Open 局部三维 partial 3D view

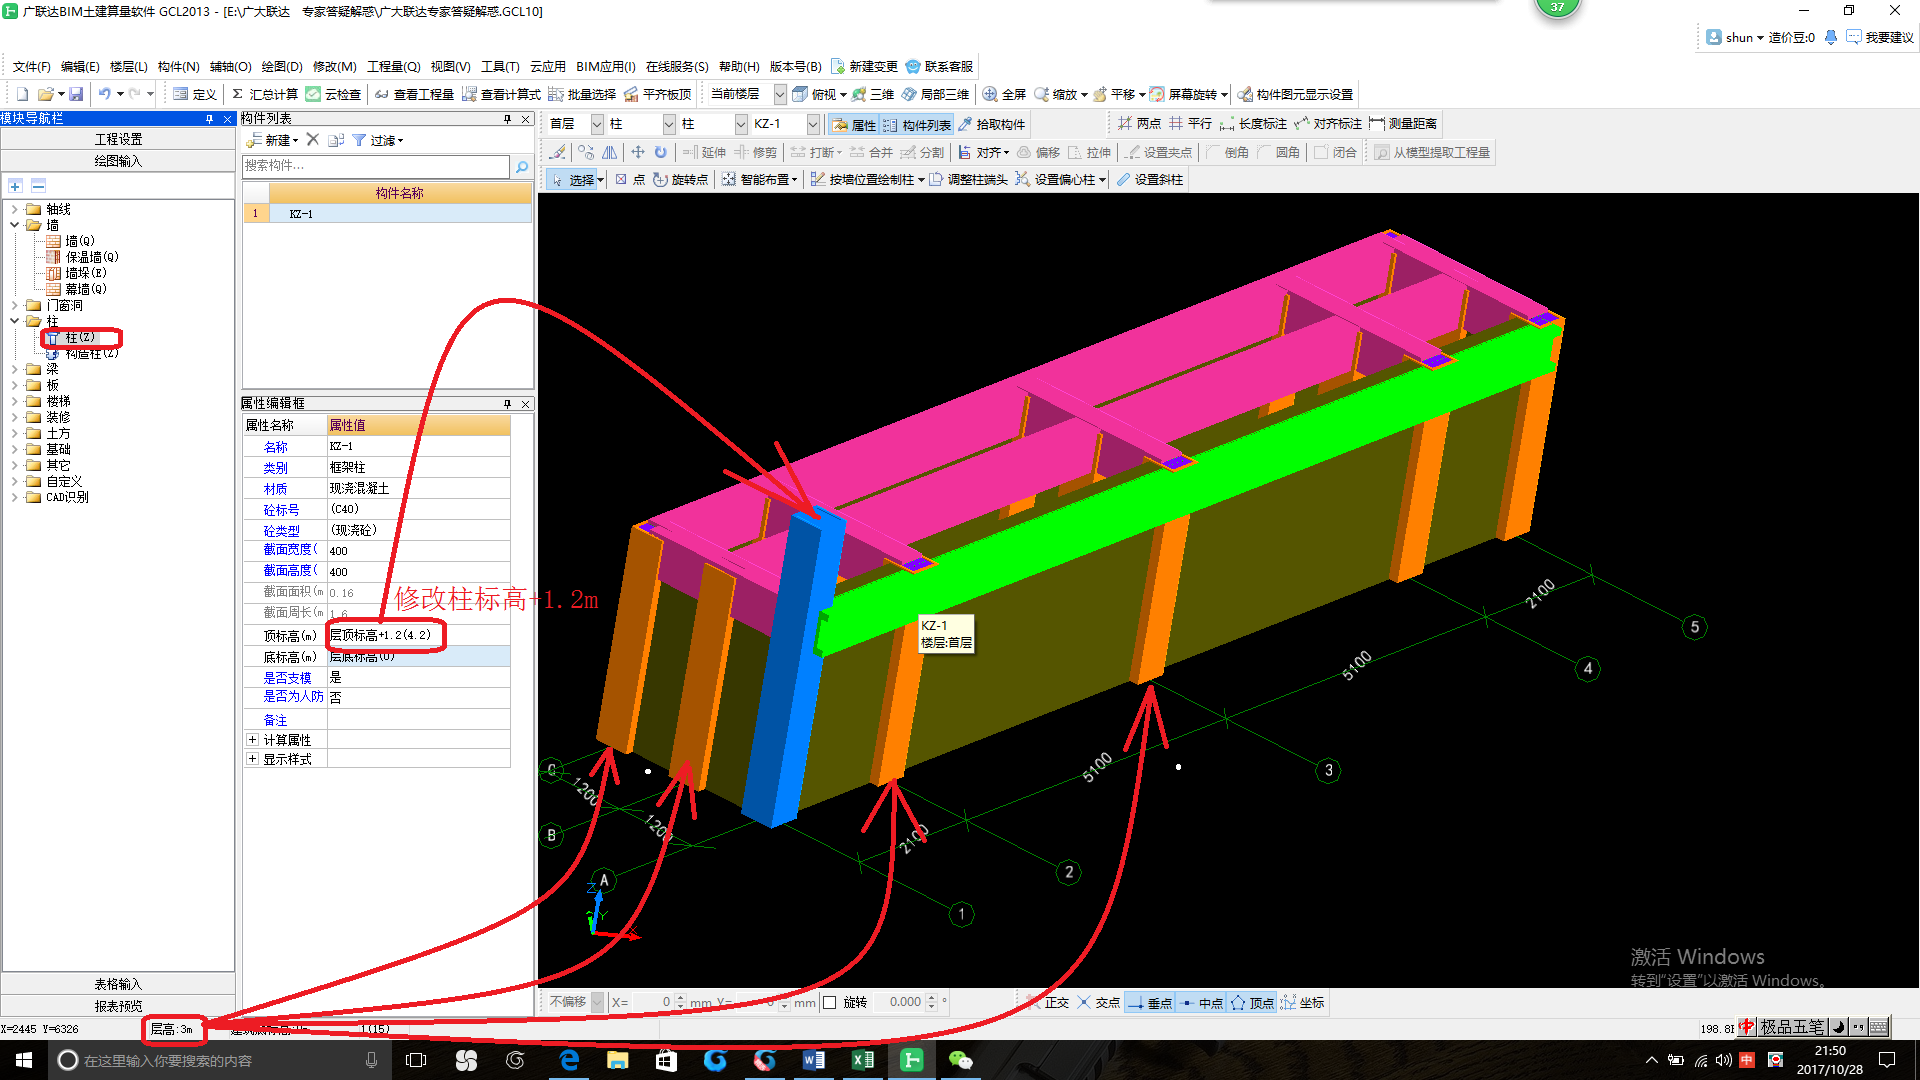click(x=935, y=94)
